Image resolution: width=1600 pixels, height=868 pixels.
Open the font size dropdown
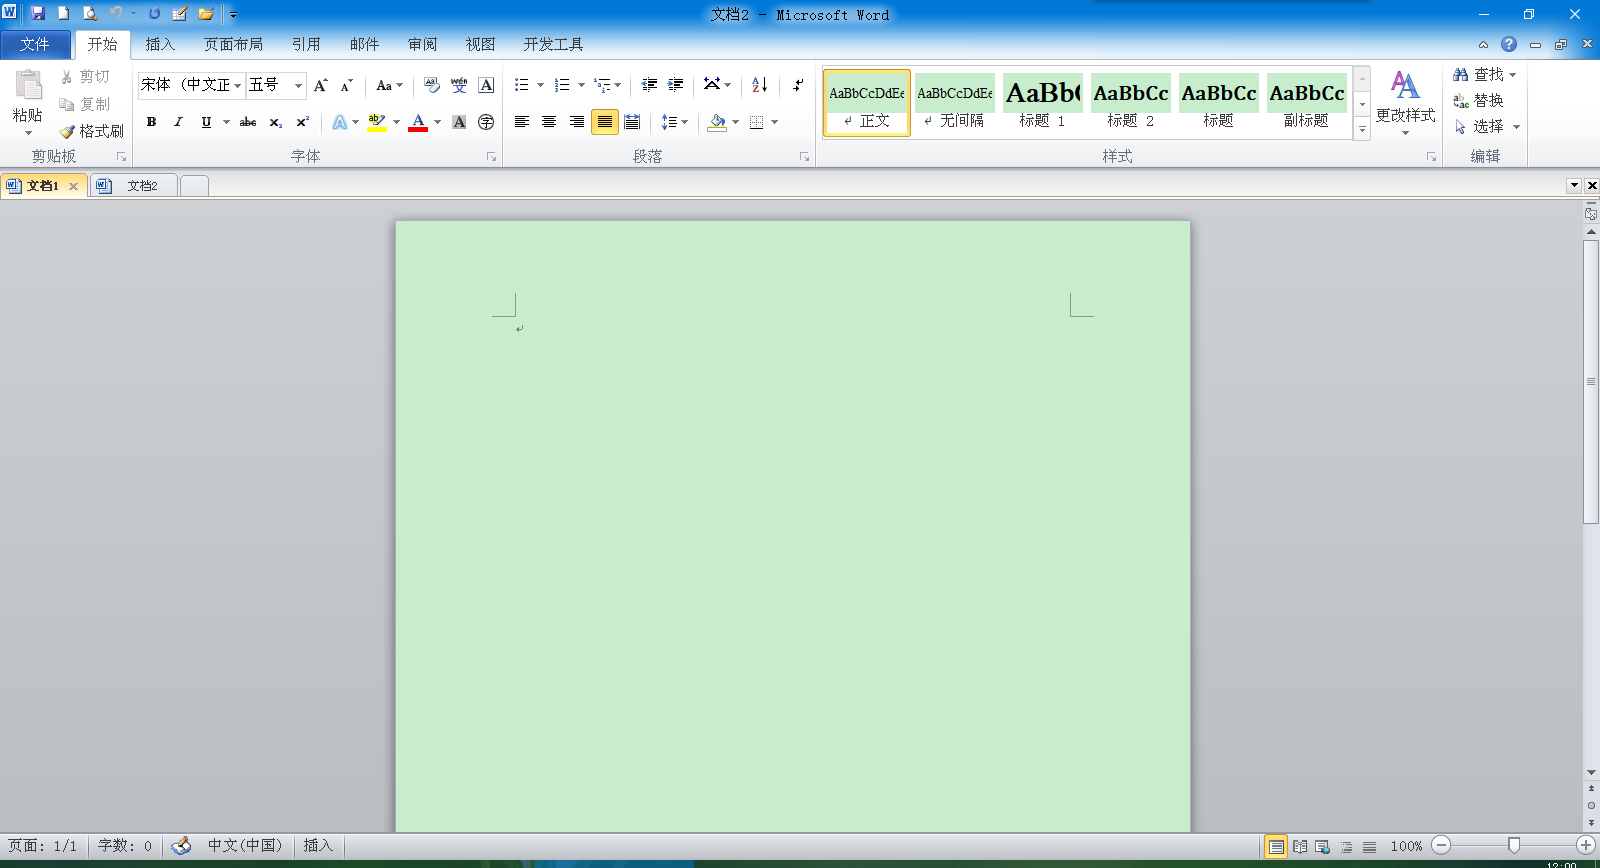point(298,86)
